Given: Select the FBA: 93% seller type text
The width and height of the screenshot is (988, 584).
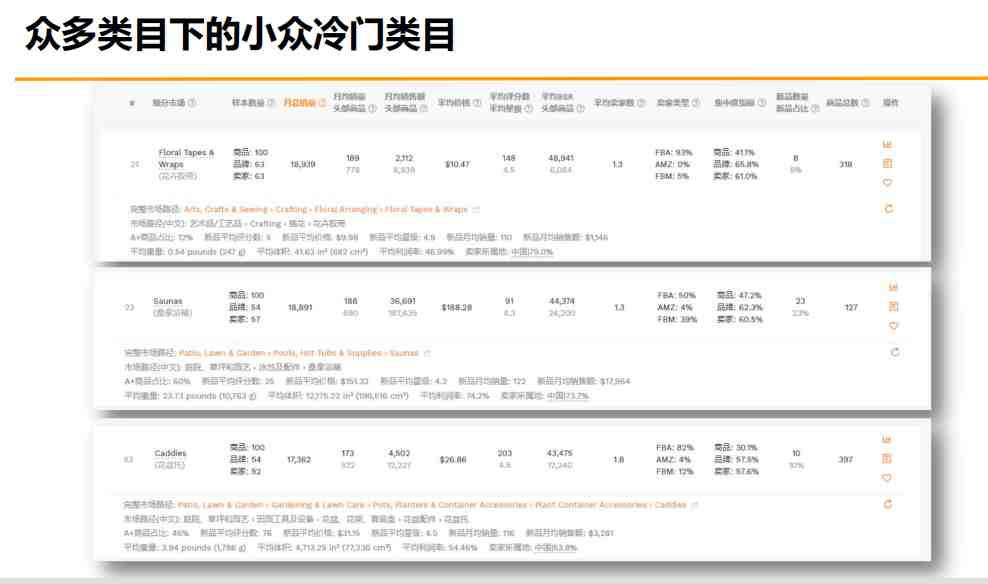Looking at the screenshot, I should pyautogui.click(x=674, y=152).
